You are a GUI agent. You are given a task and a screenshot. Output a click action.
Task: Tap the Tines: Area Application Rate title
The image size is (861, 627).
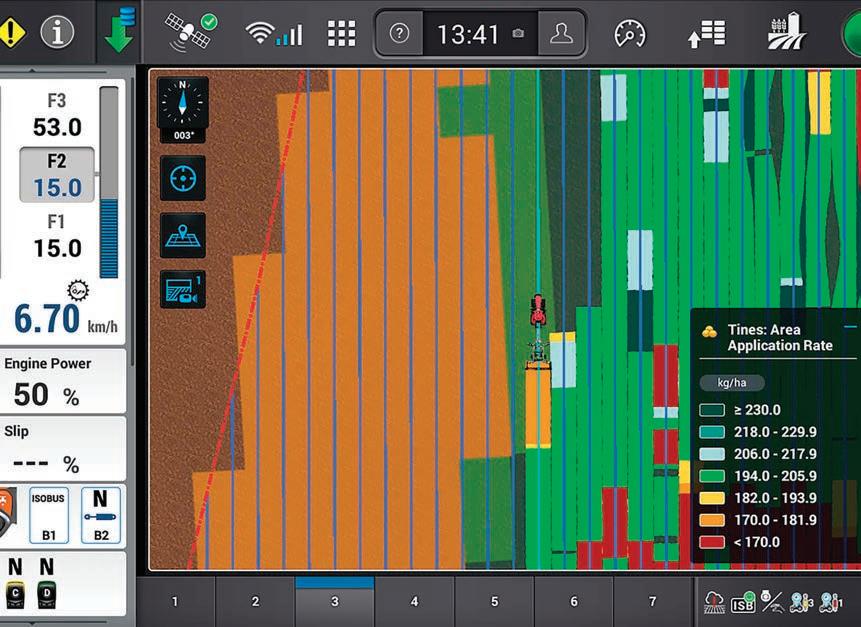780,337
